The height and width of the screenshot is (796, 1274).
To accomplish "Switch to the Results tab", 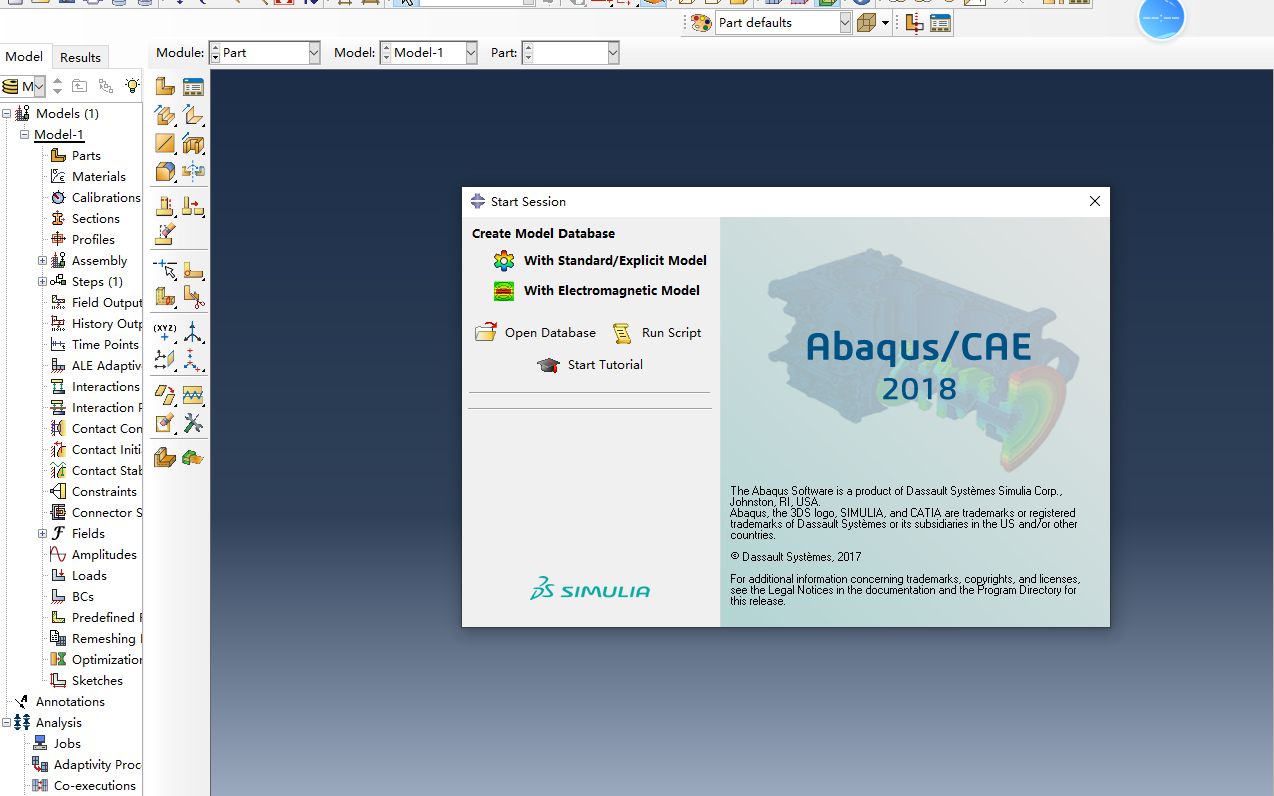I will [80, 57].
